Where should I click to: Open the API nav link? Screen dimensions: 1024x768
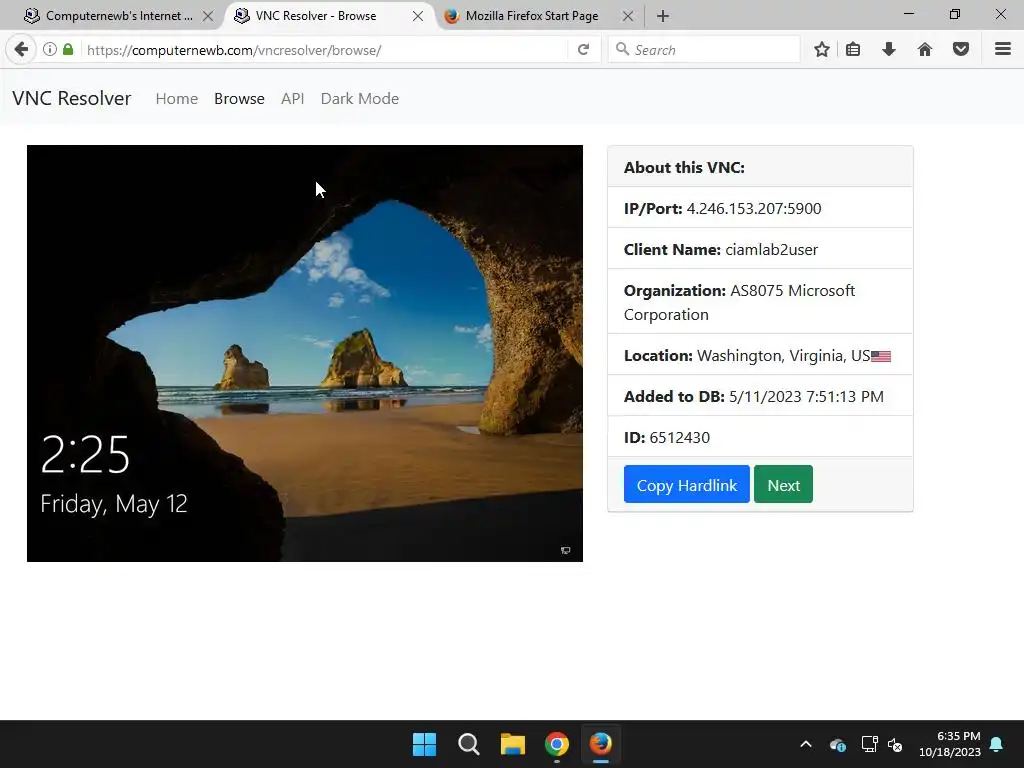(x=293, y=99)
